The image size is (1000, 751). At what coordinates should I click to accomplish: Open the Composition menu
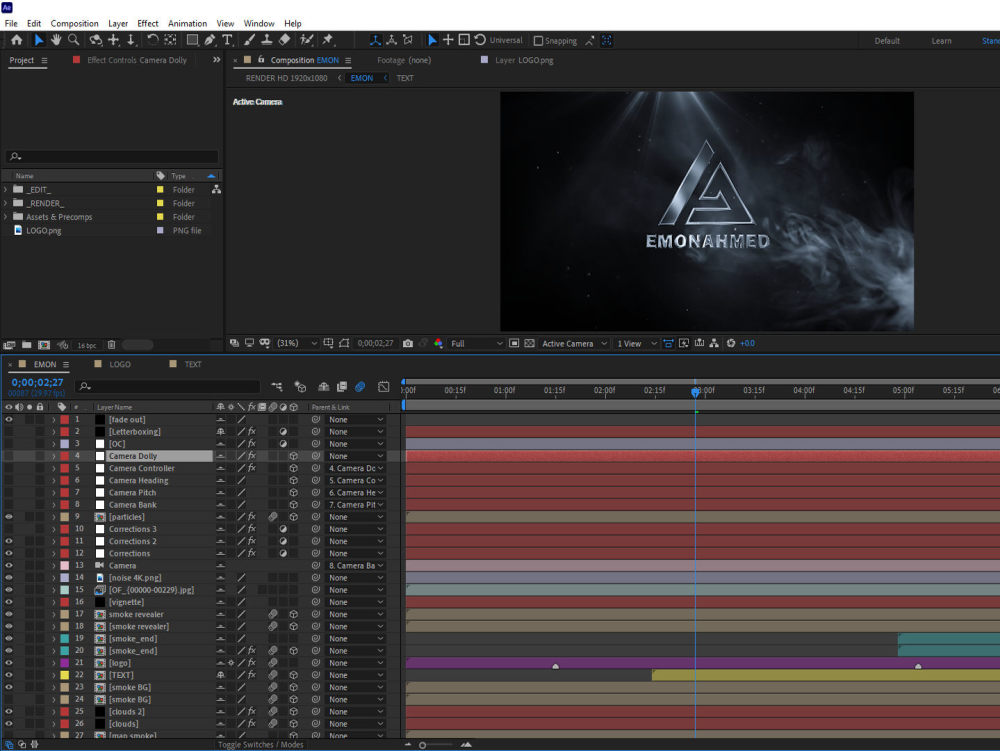tap(75, 24)
